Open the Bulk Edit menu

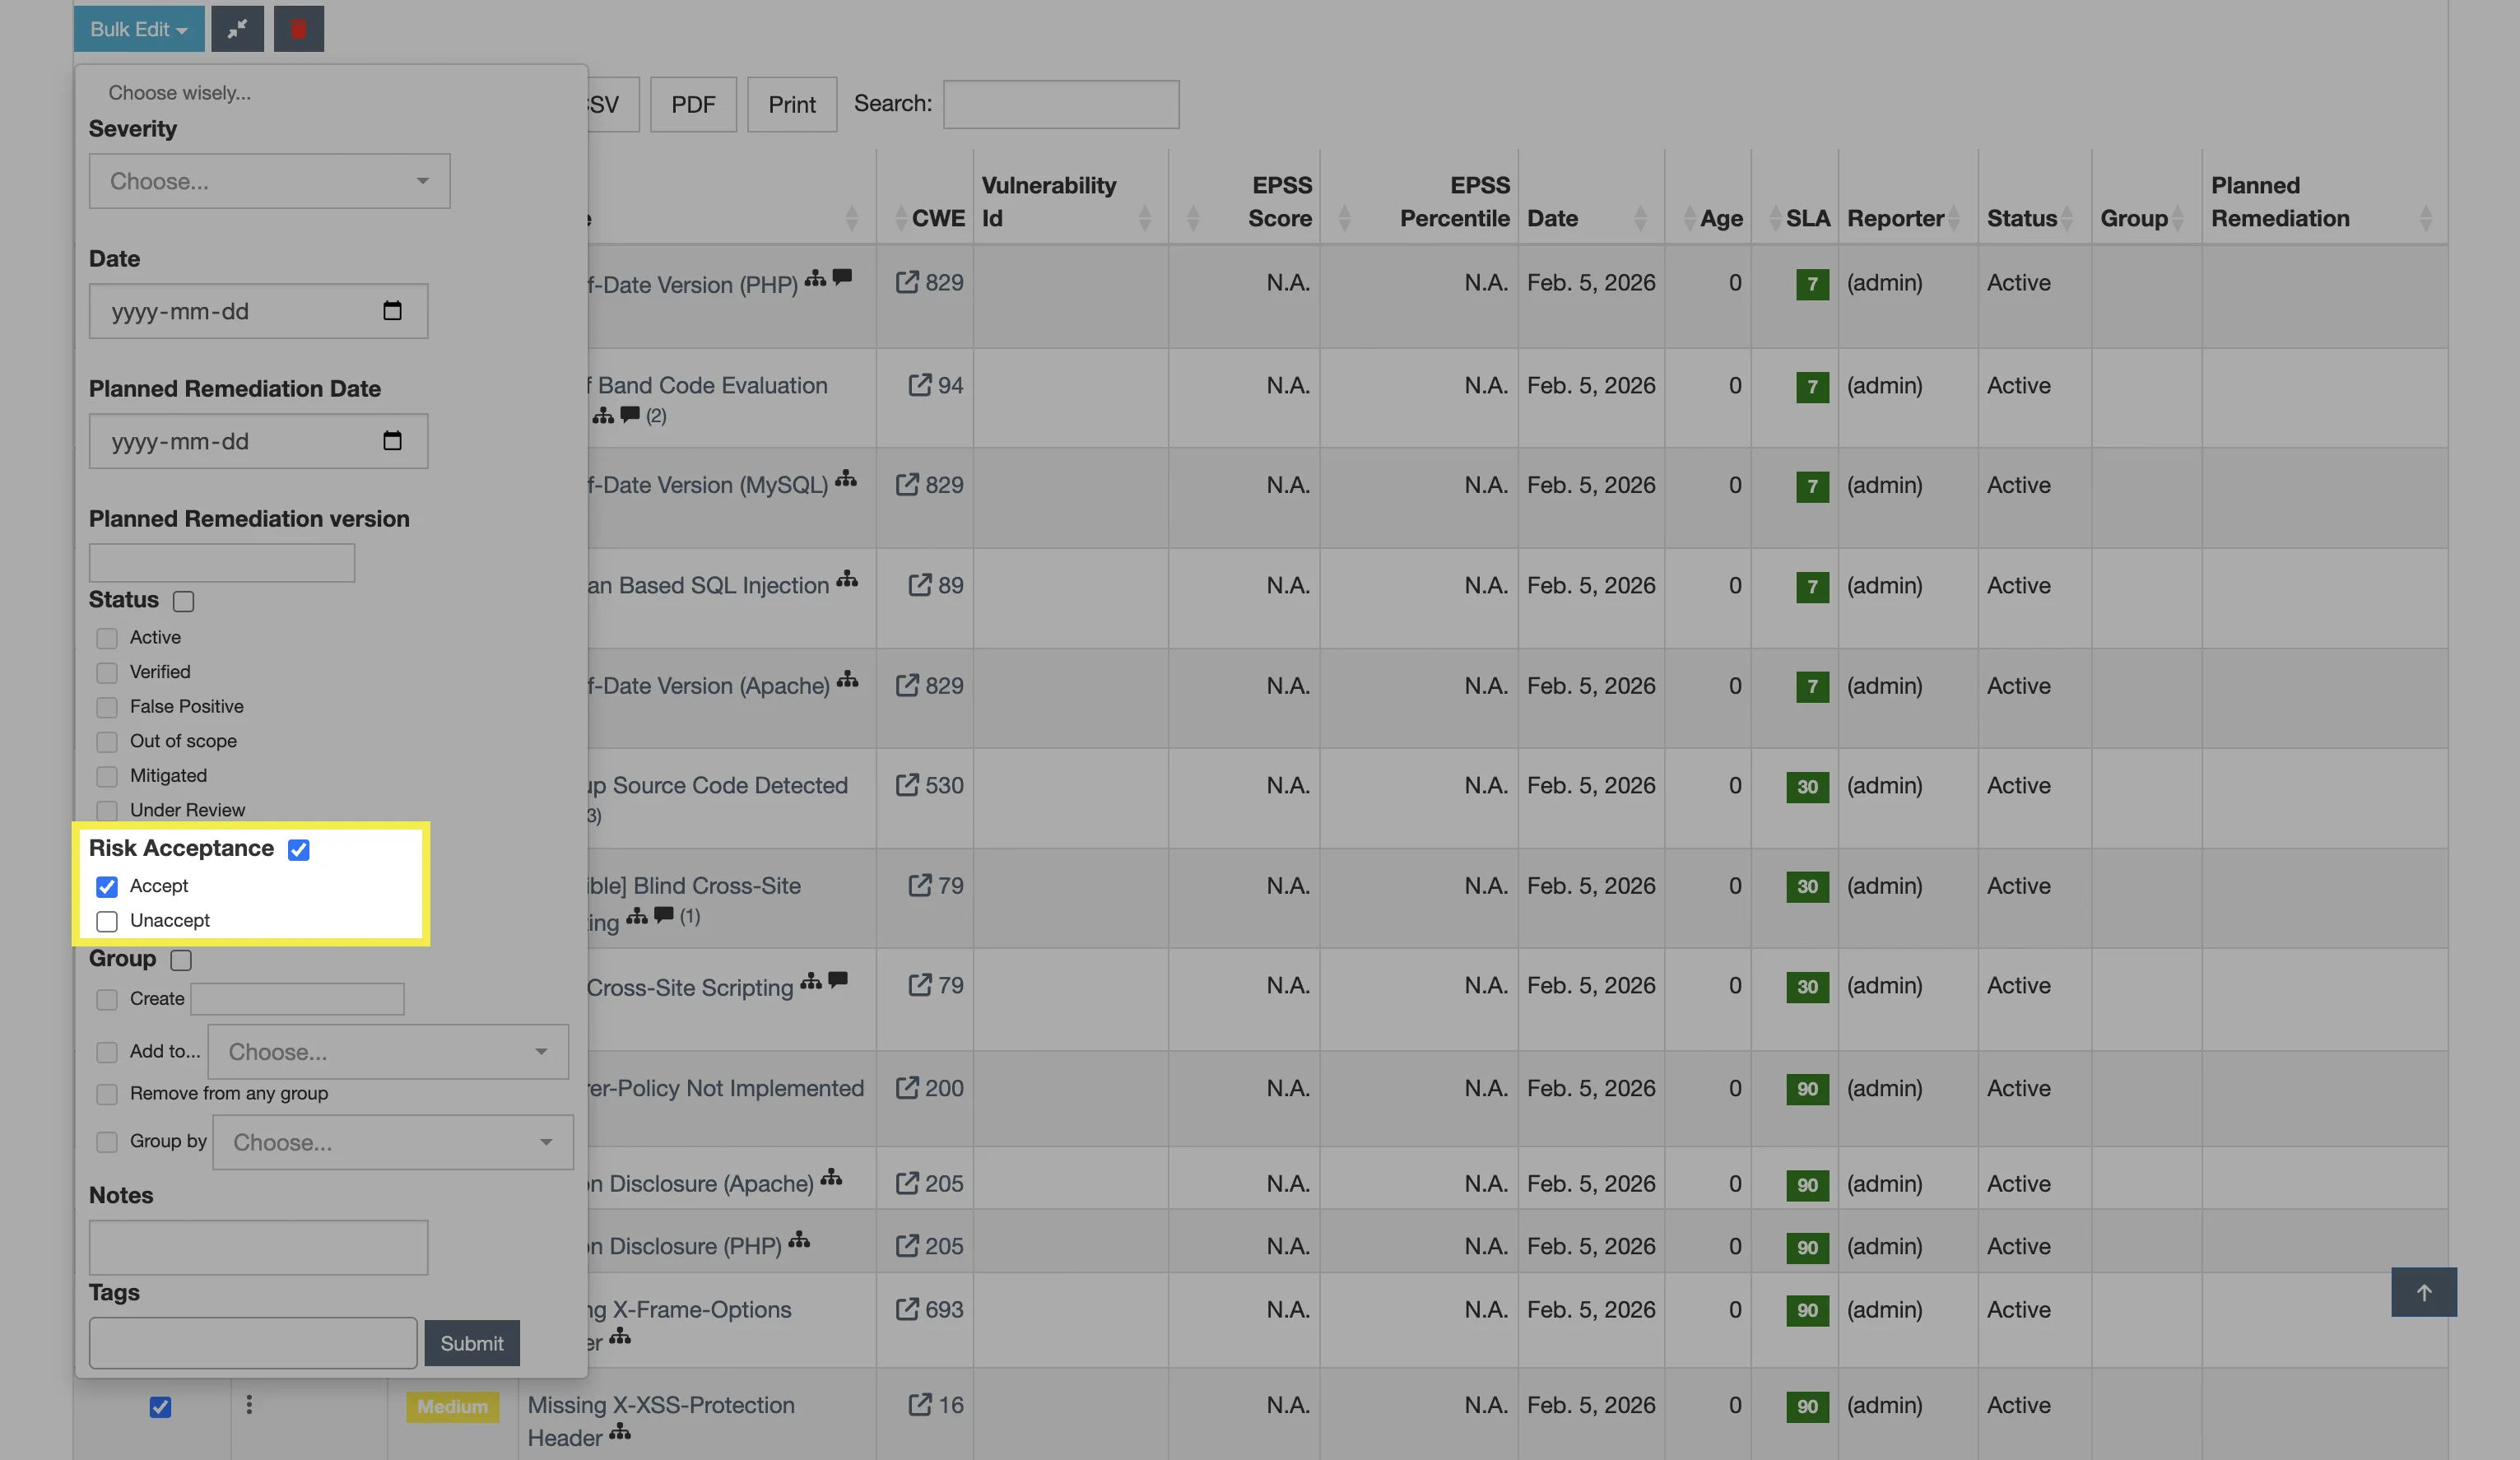pyautogui.click(x=138, y=29)
